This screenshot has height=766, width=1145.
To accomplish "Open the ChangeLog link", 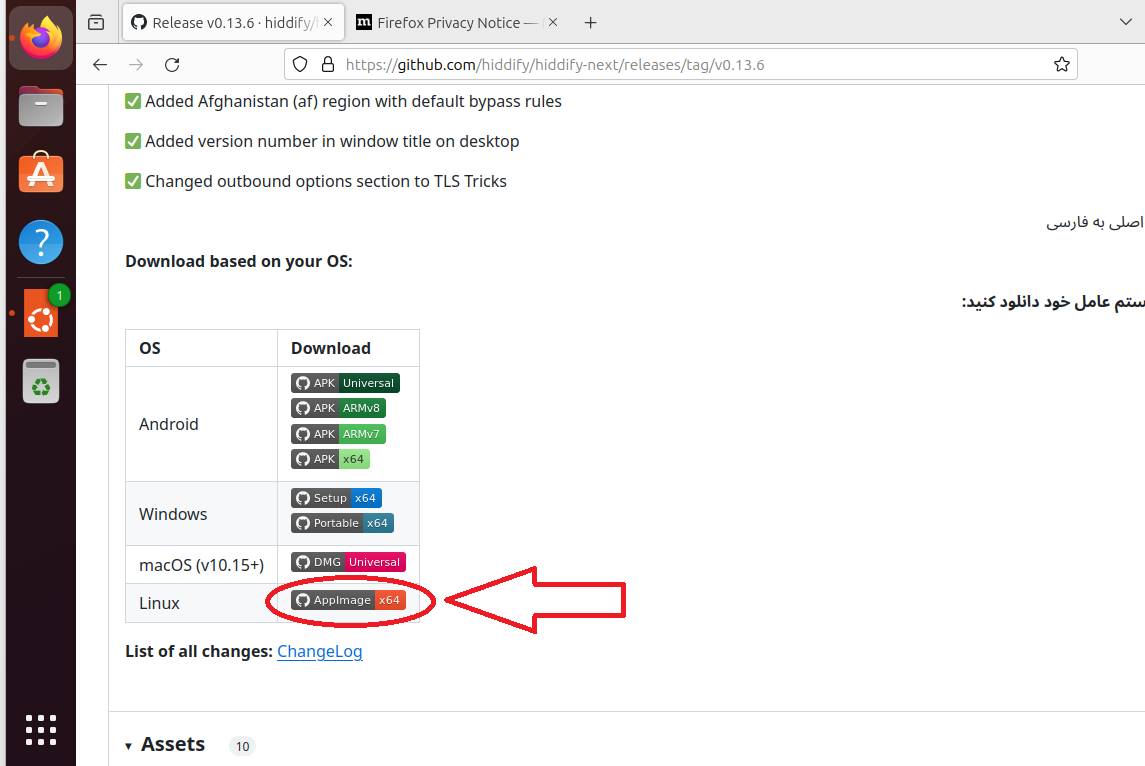I will coord(320,651).
